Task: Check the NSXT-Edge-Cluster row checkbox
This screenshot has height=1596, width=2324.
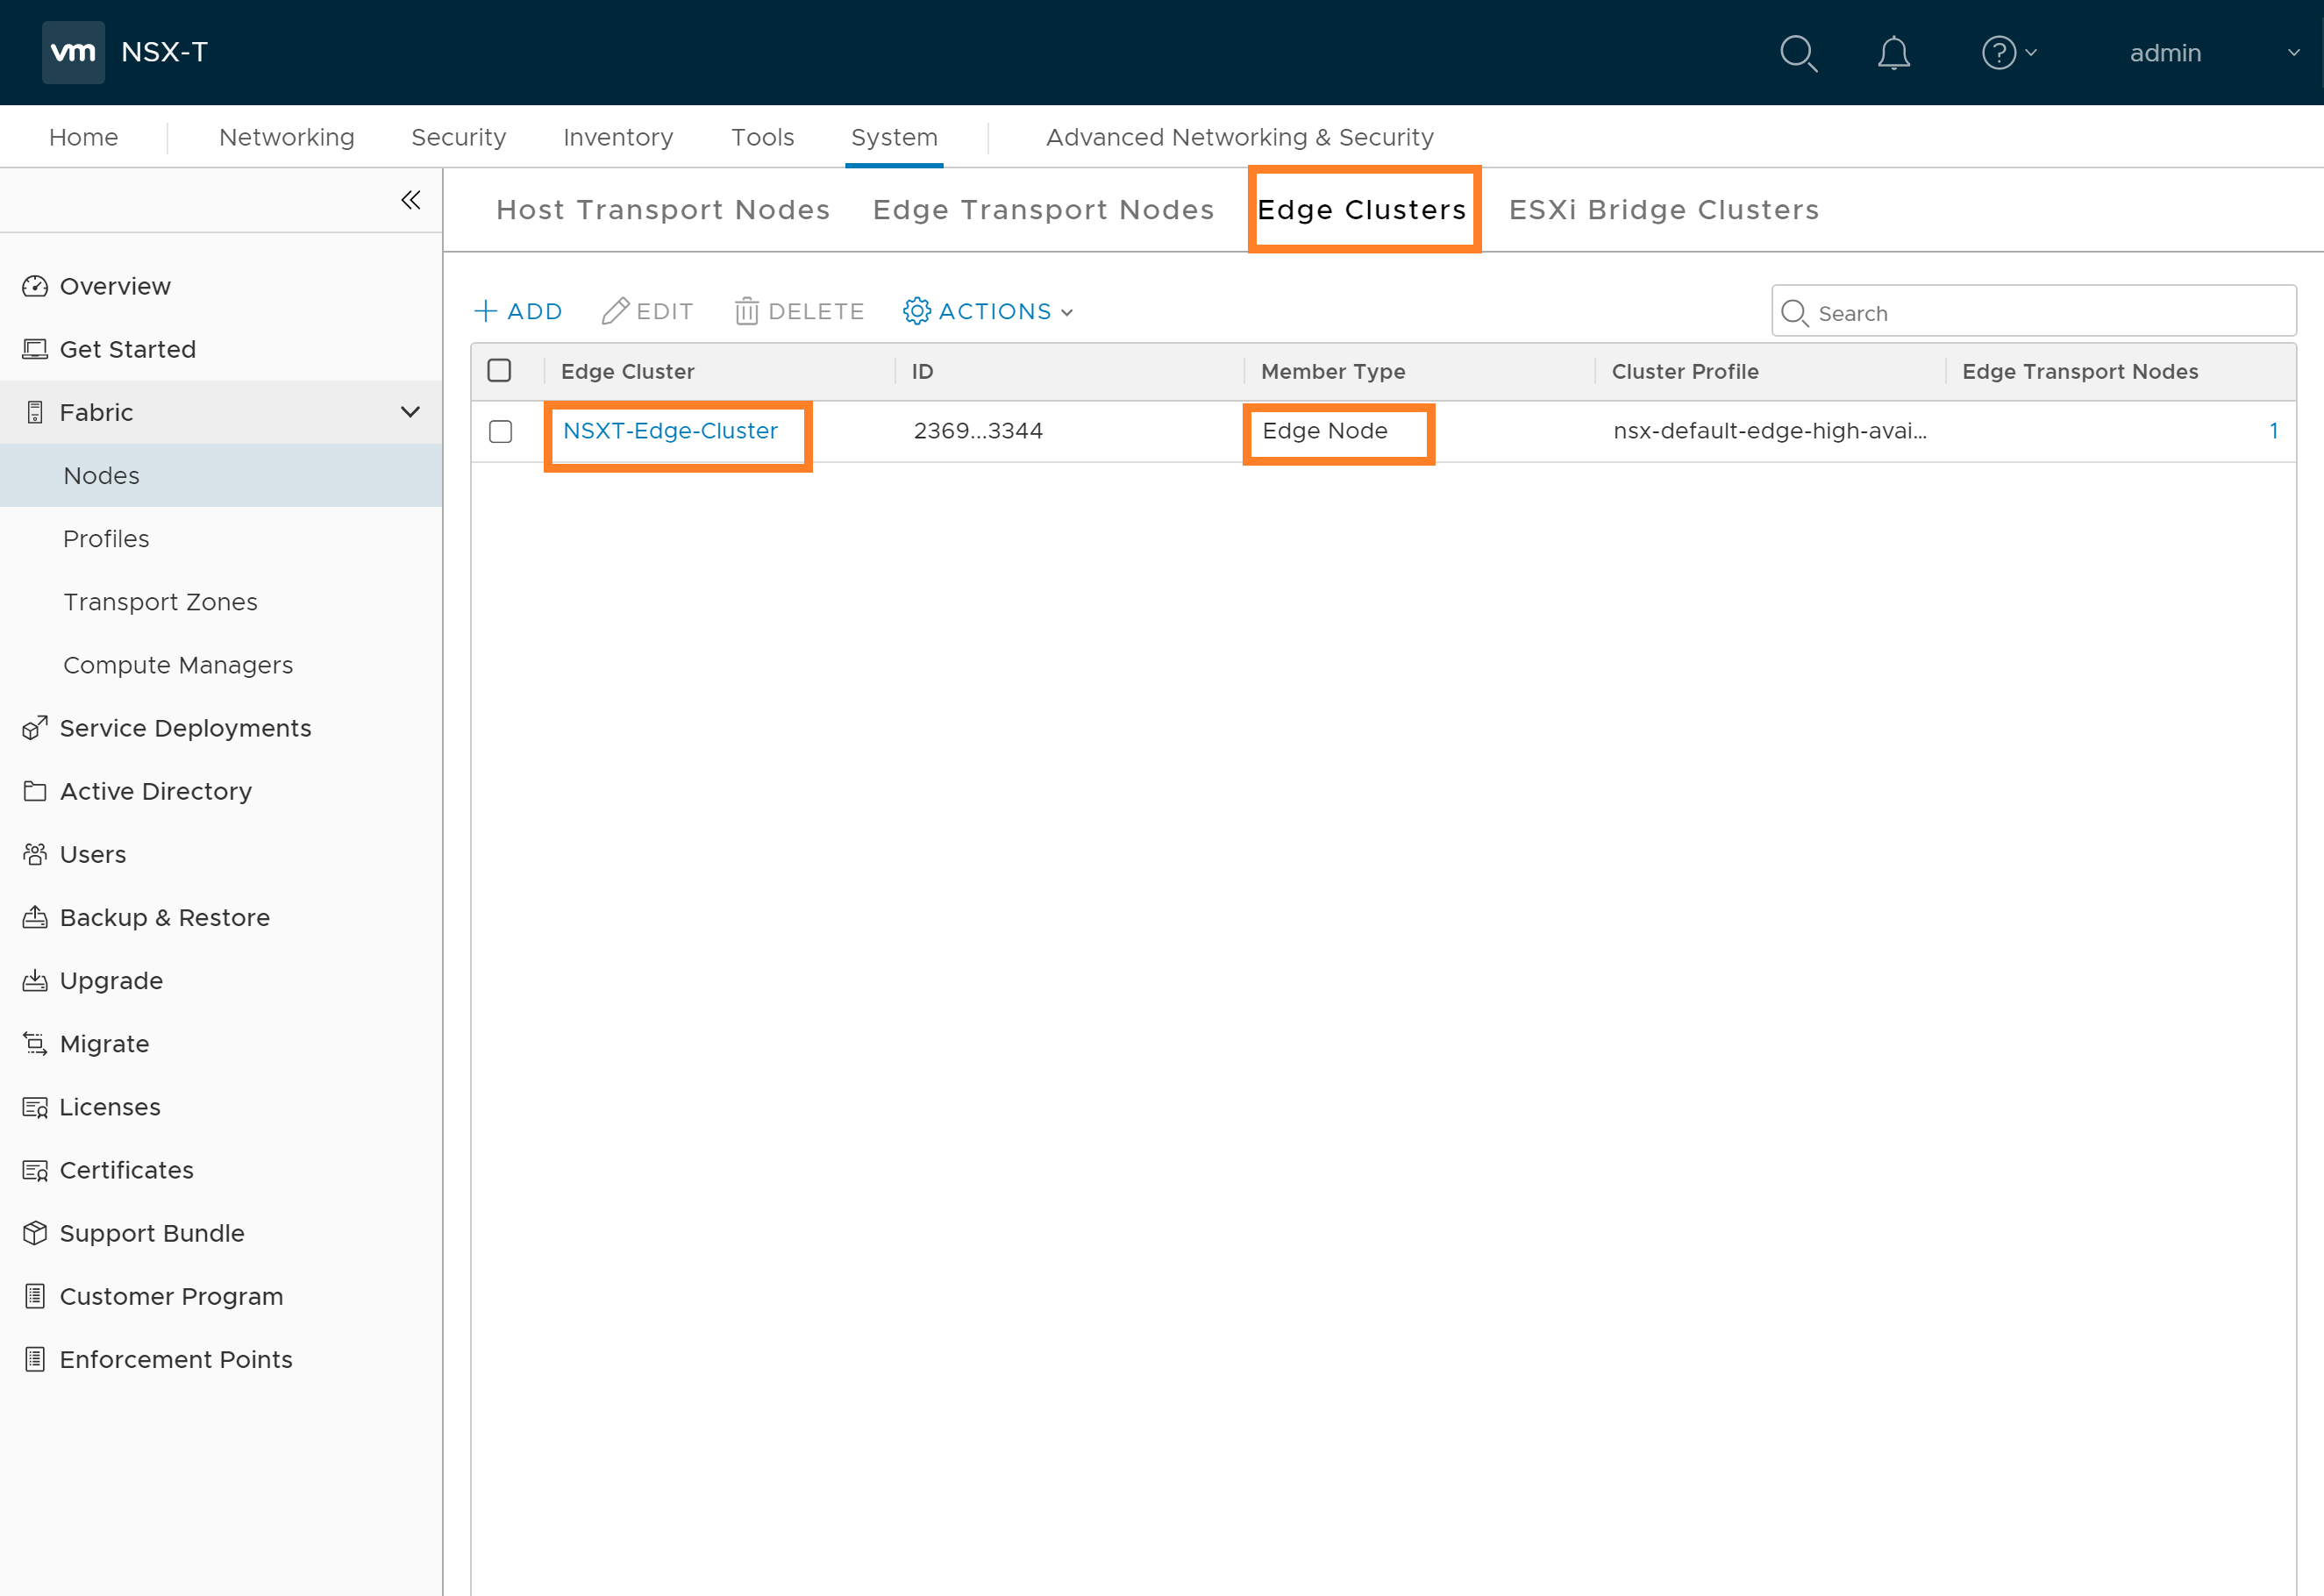Action: [x=501, y=431]
